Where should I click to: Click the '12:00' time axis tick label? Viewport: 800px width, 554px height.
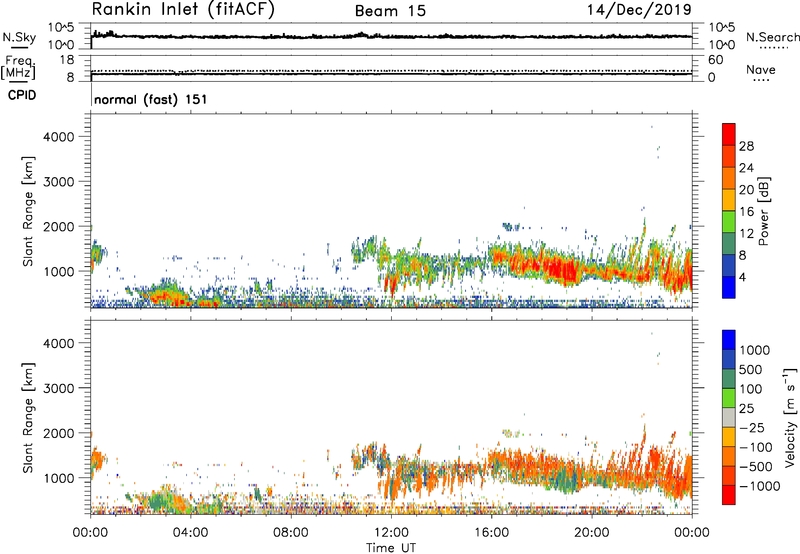391,533
